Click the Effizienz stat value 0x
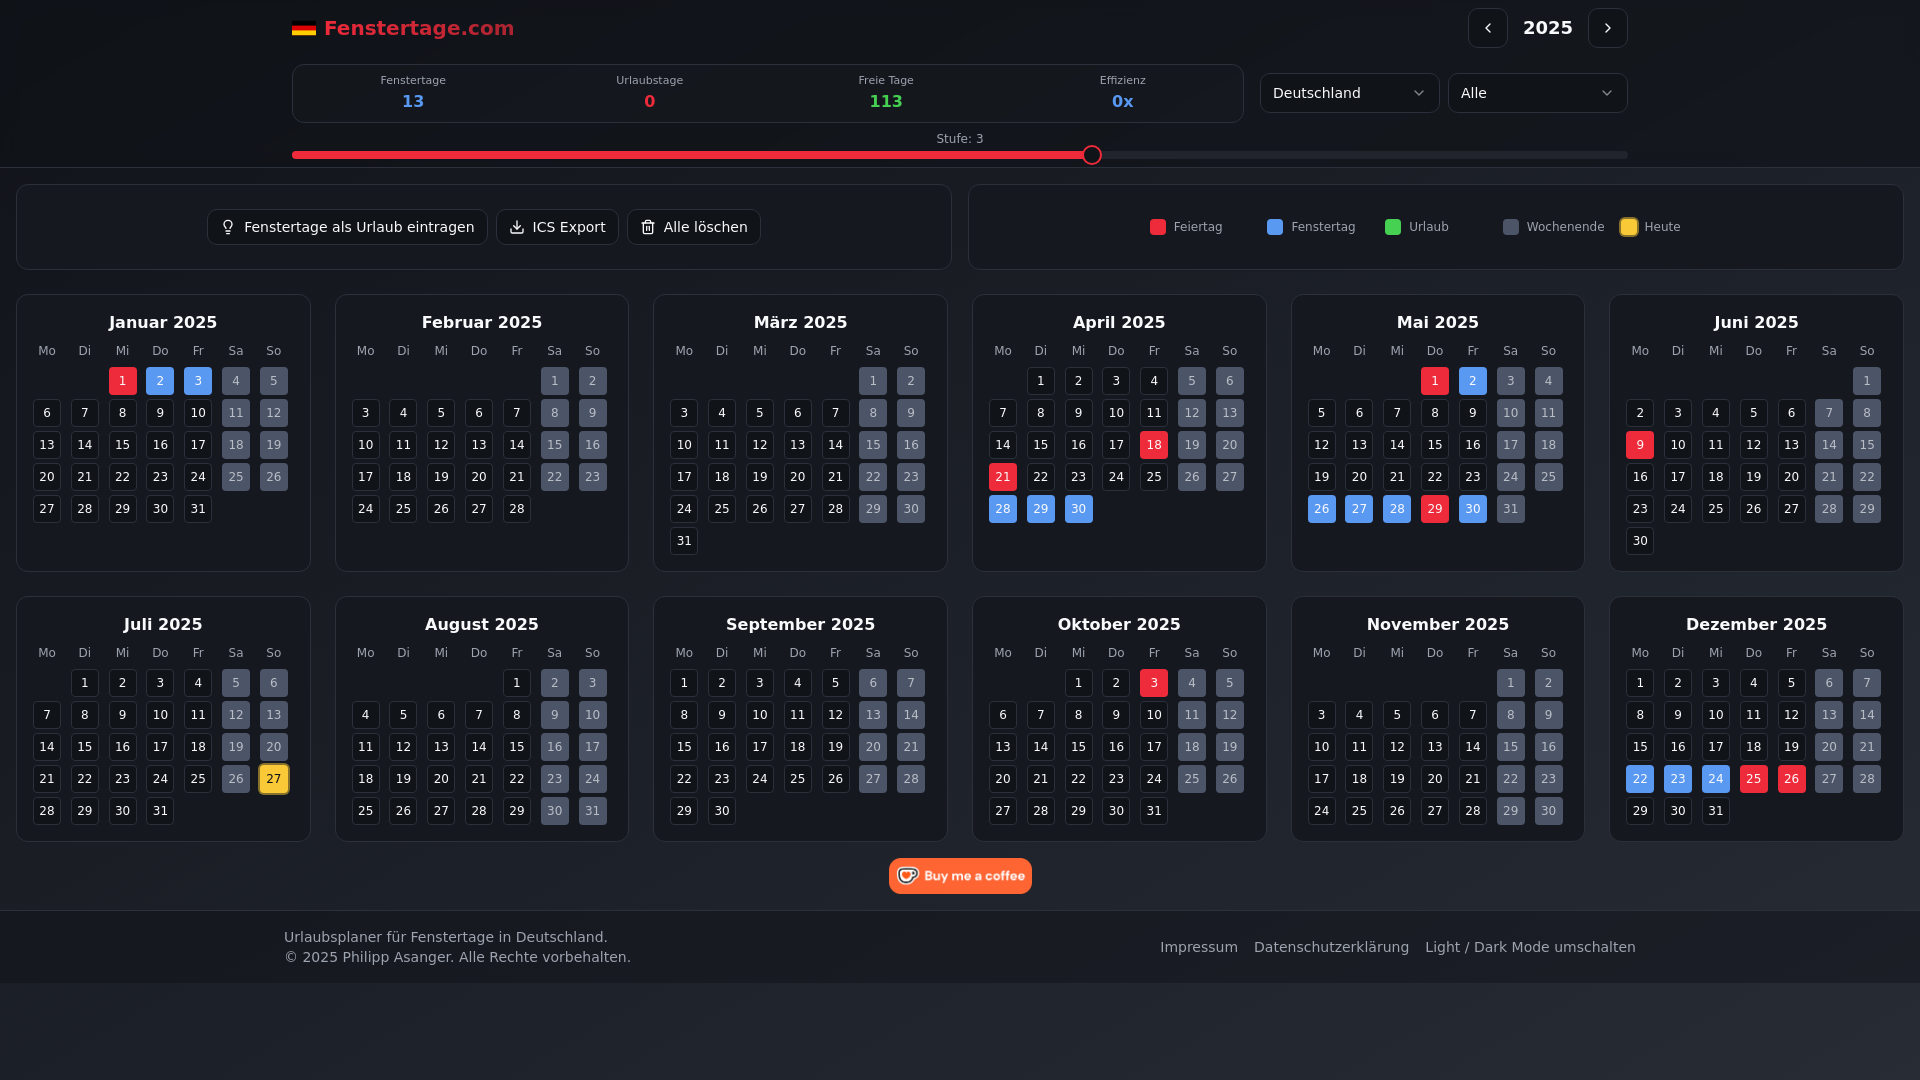The width and height of the screenshot is (1920, 1080). (x=1122, y=101)
